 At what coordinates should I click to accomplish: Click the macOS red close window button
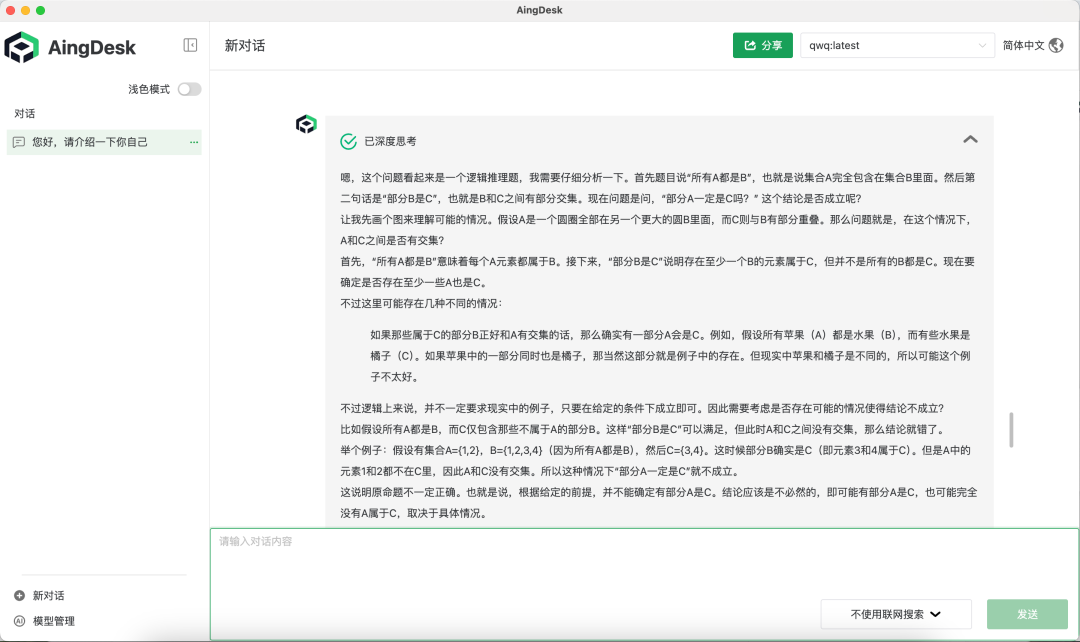click(10, 10)
